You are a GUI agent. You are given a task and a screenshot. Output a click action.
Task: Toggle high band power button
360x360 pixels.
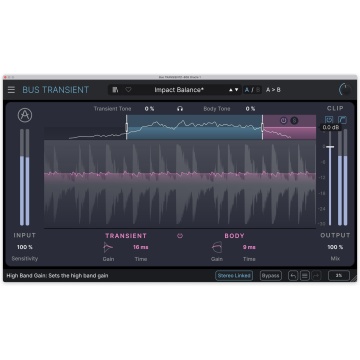[x=284, y=121]
